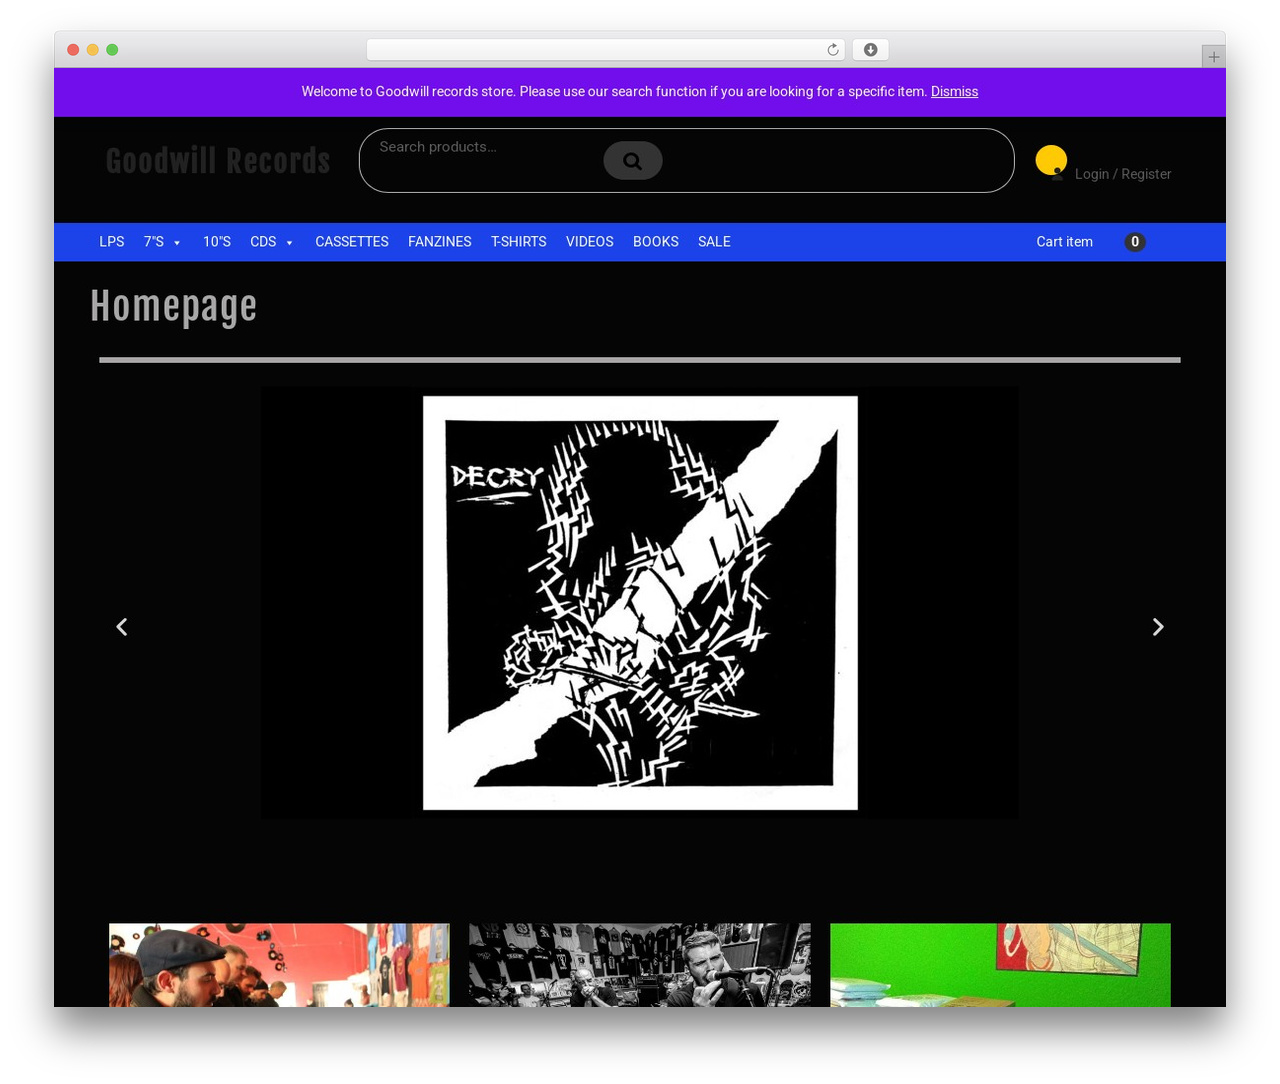Click the magnifier search button
Viewport: 1280px width, 1084px height.
(632, 161)
